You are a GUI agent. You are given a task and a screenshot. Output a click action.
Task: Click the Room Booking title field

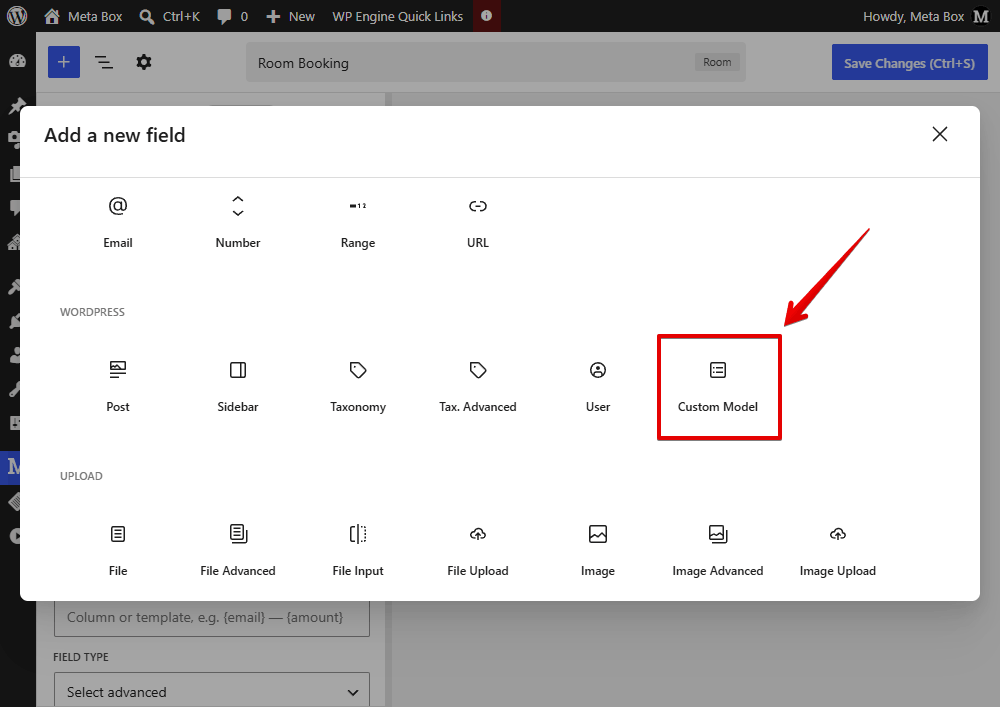496,62
